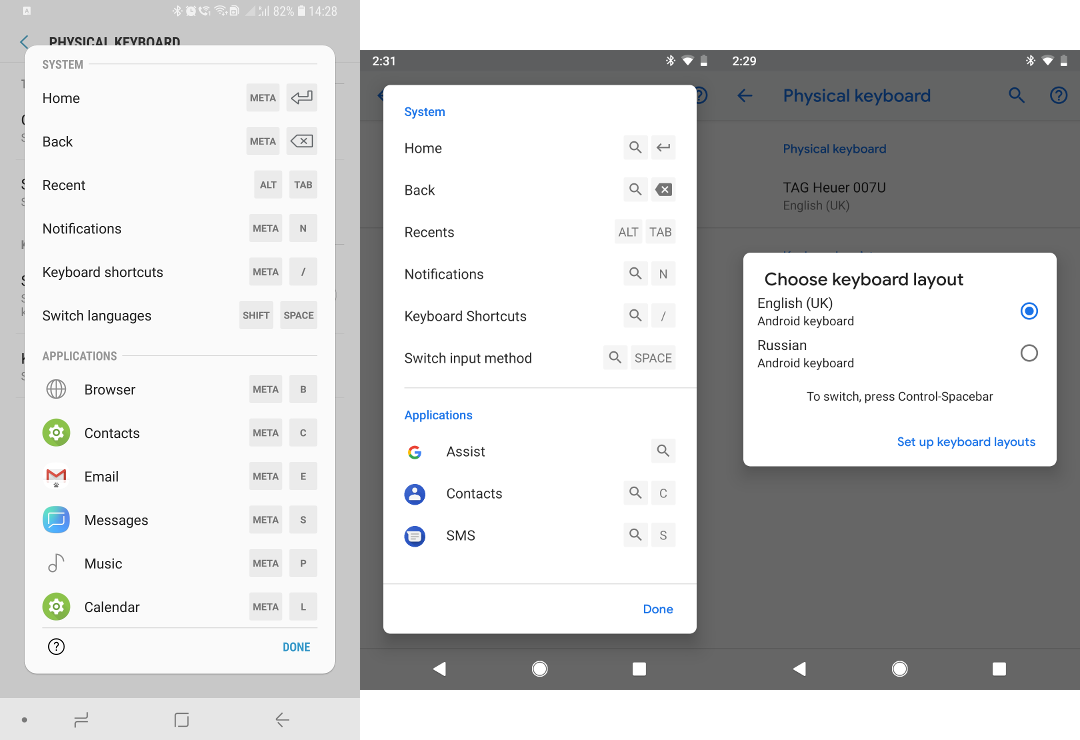Tap the Messages chat bubble icon
Viewport: 1080px width, 740px height.
(x=57, y=520)
